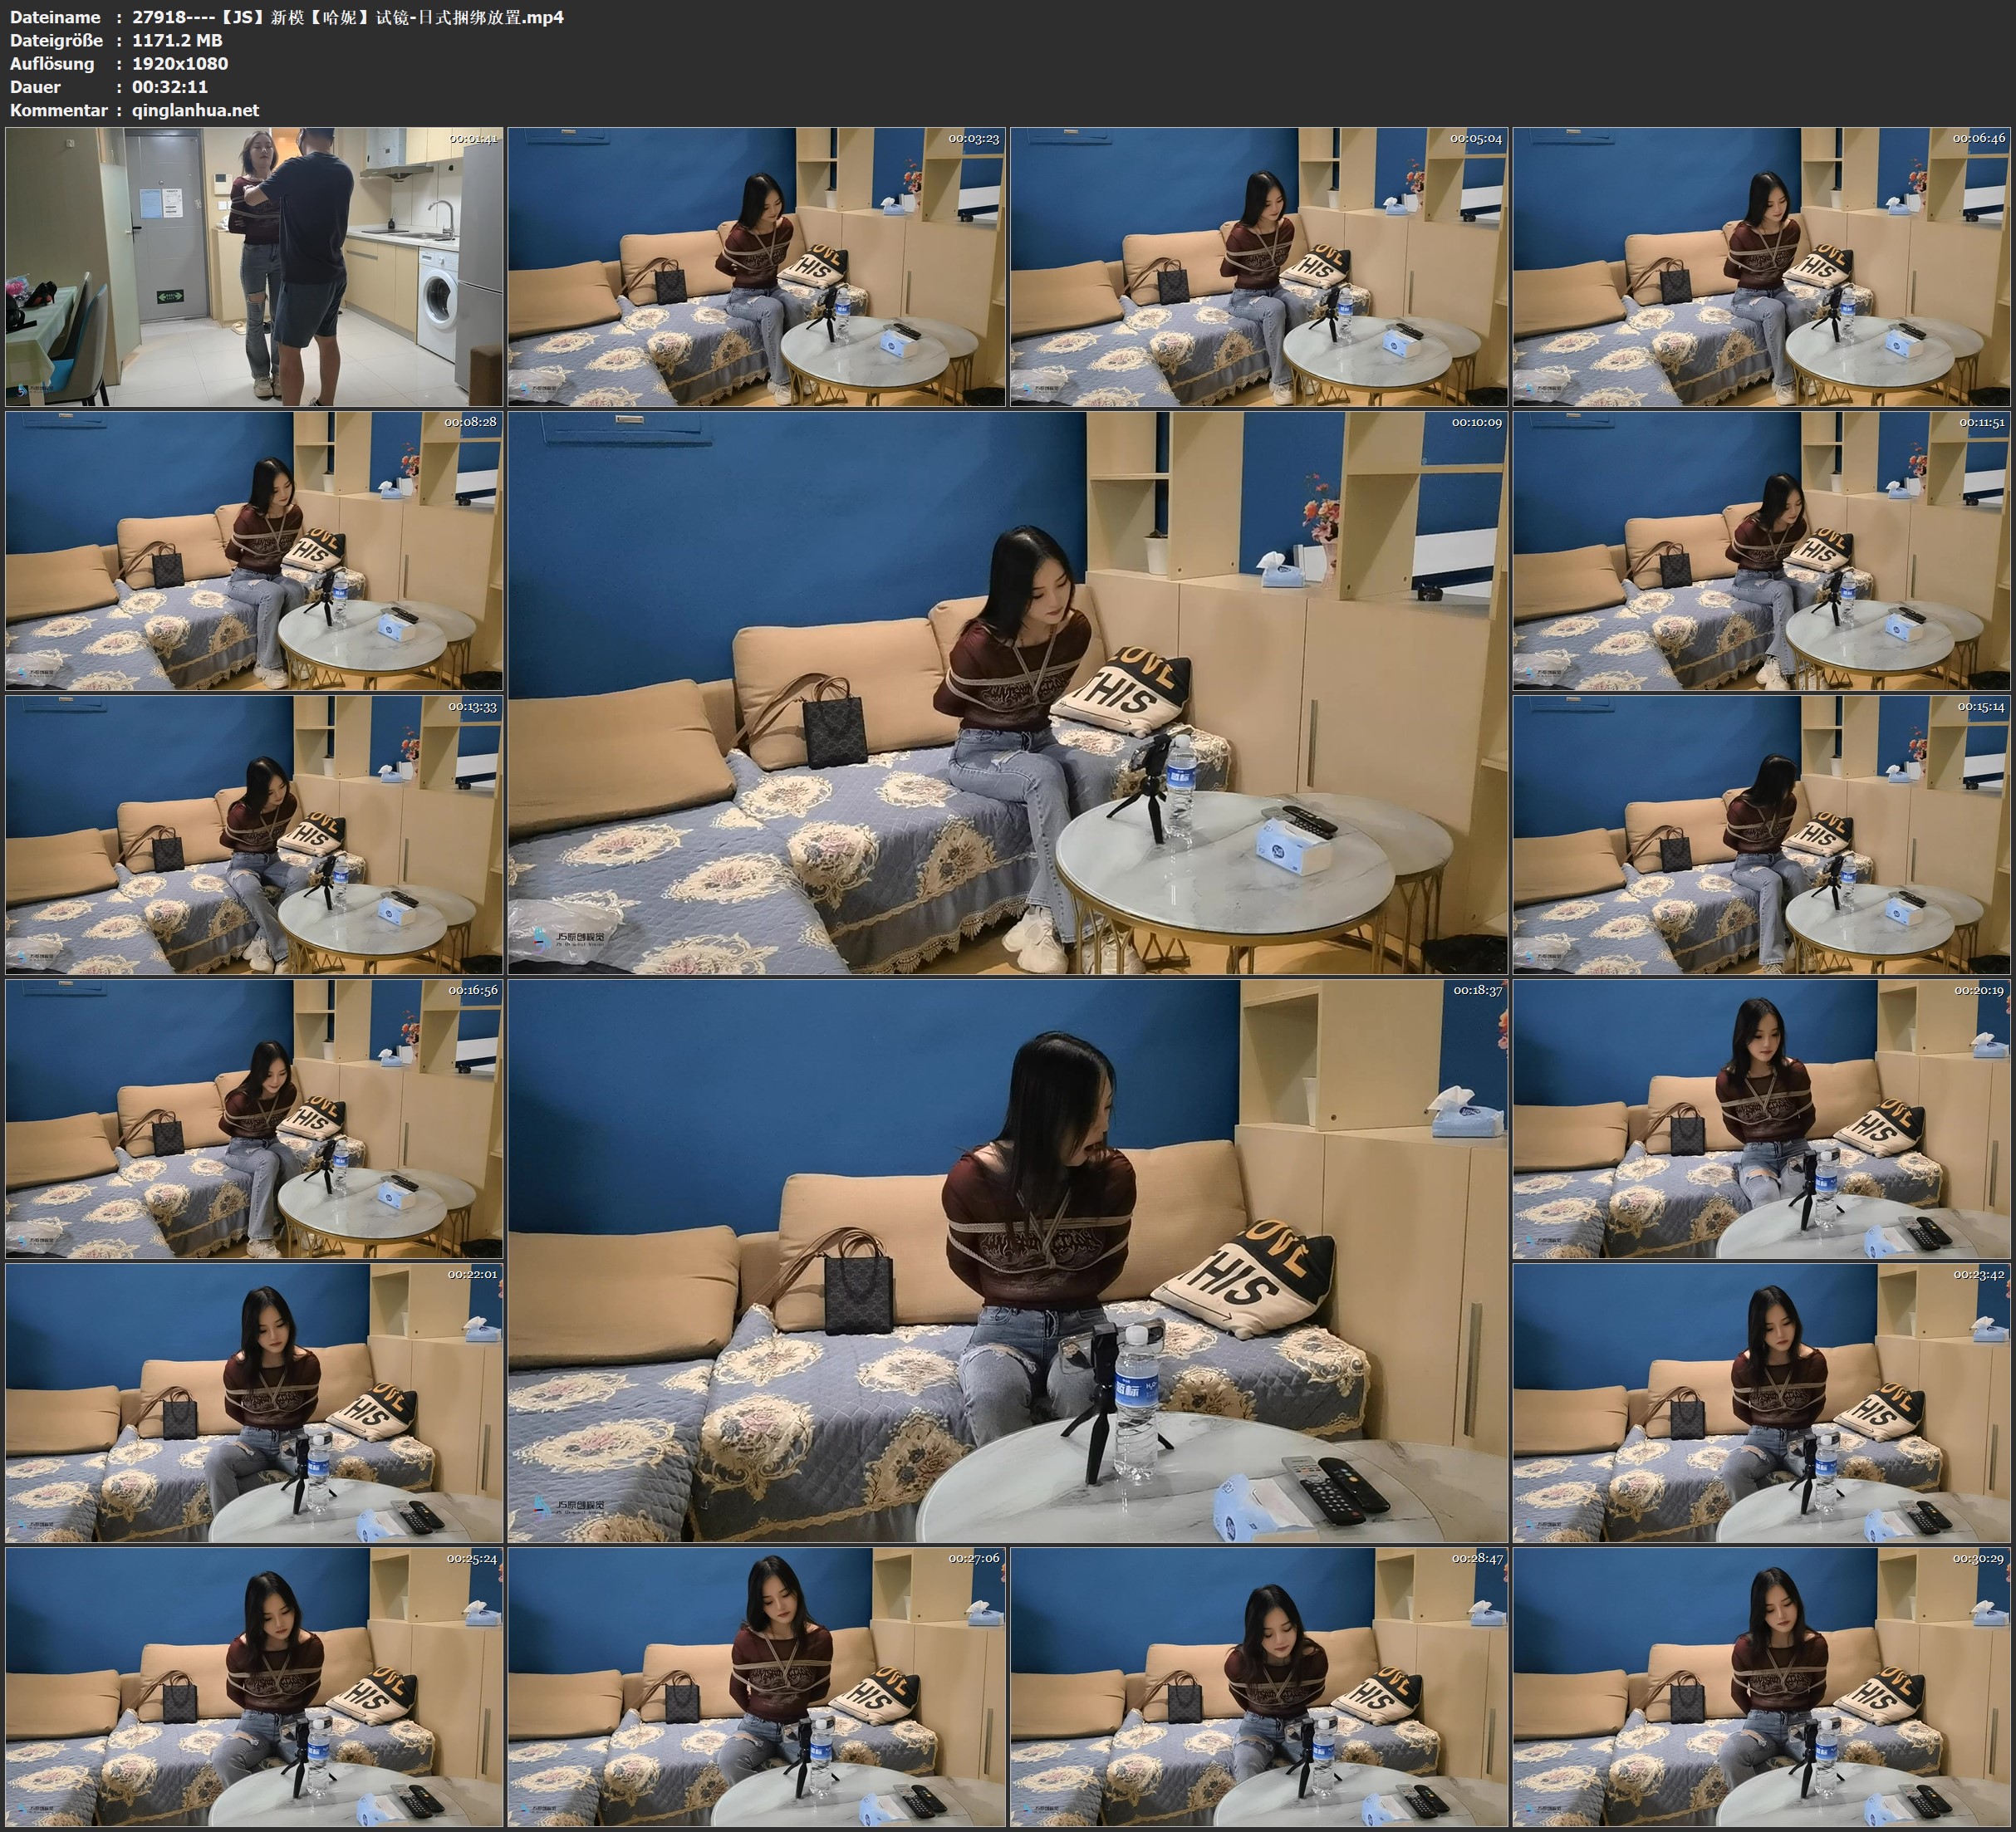
Task: Click the frame timestamped 00:11:51
Action: pos(1762,551)
